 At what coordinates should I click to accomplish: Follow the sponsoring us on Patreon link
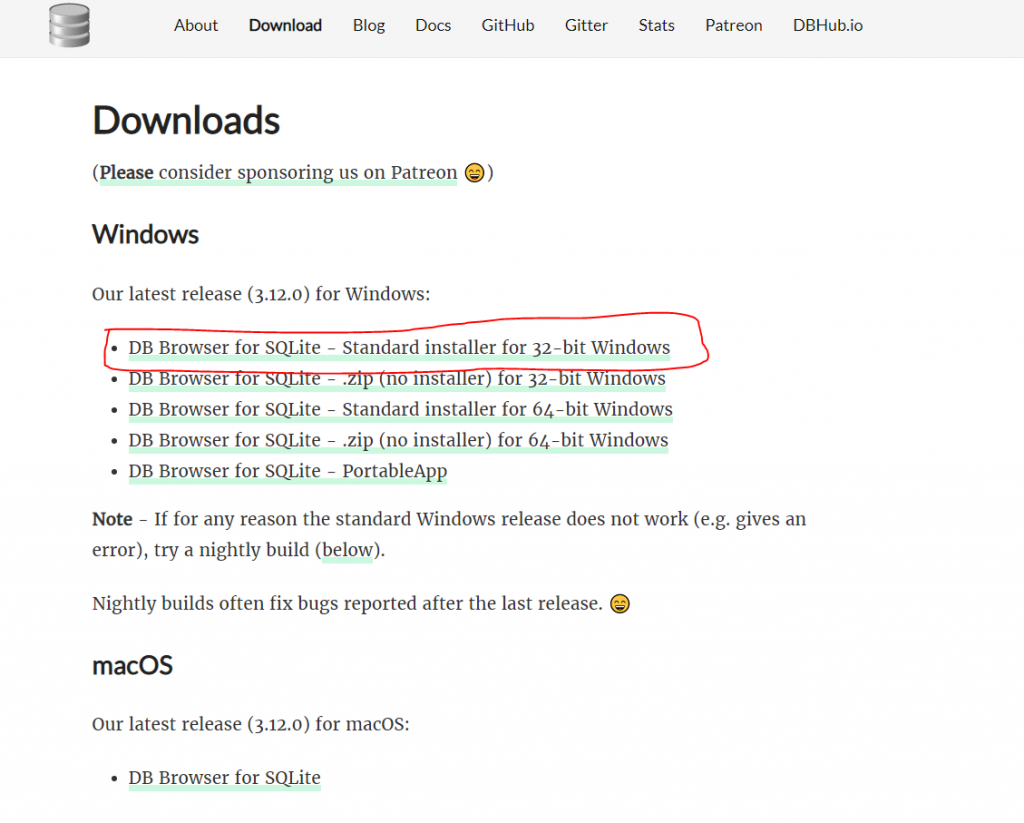[x=278, y=172]
